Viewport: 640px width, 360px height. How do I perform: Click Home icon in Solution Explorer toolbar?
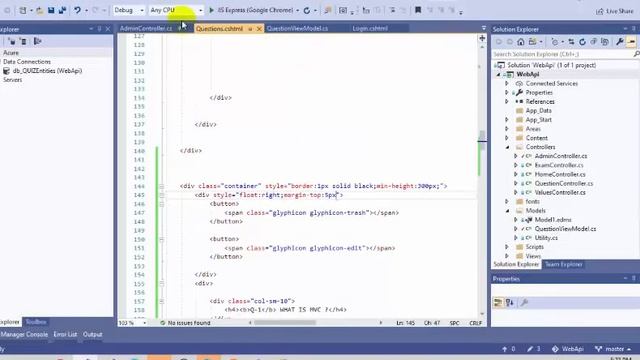[x=521, y=42]
